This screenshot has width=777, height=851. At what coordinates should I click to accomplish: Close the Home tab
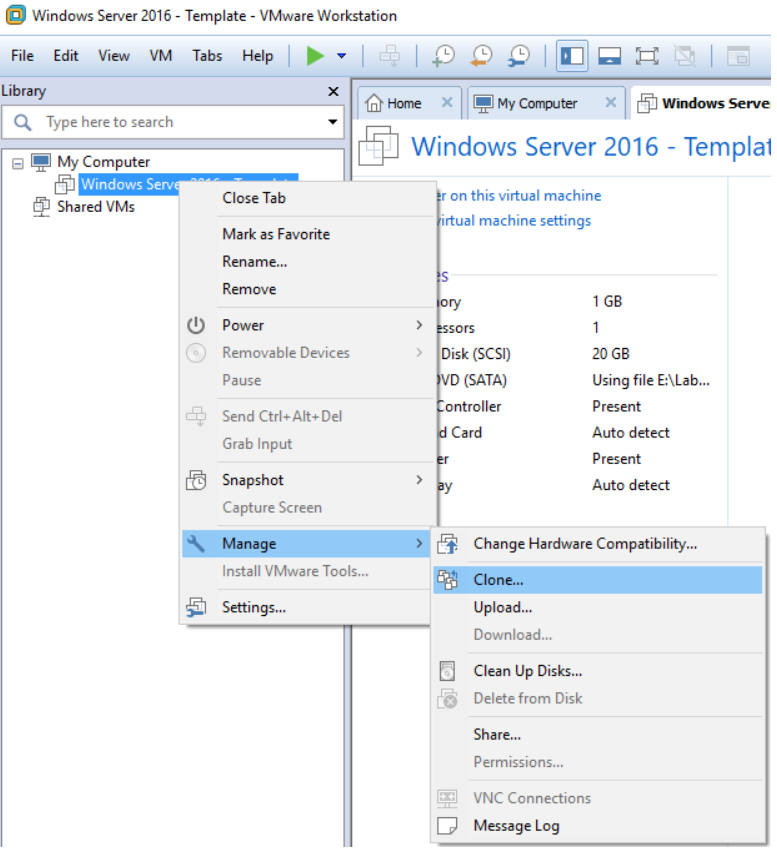pos(447,102)
